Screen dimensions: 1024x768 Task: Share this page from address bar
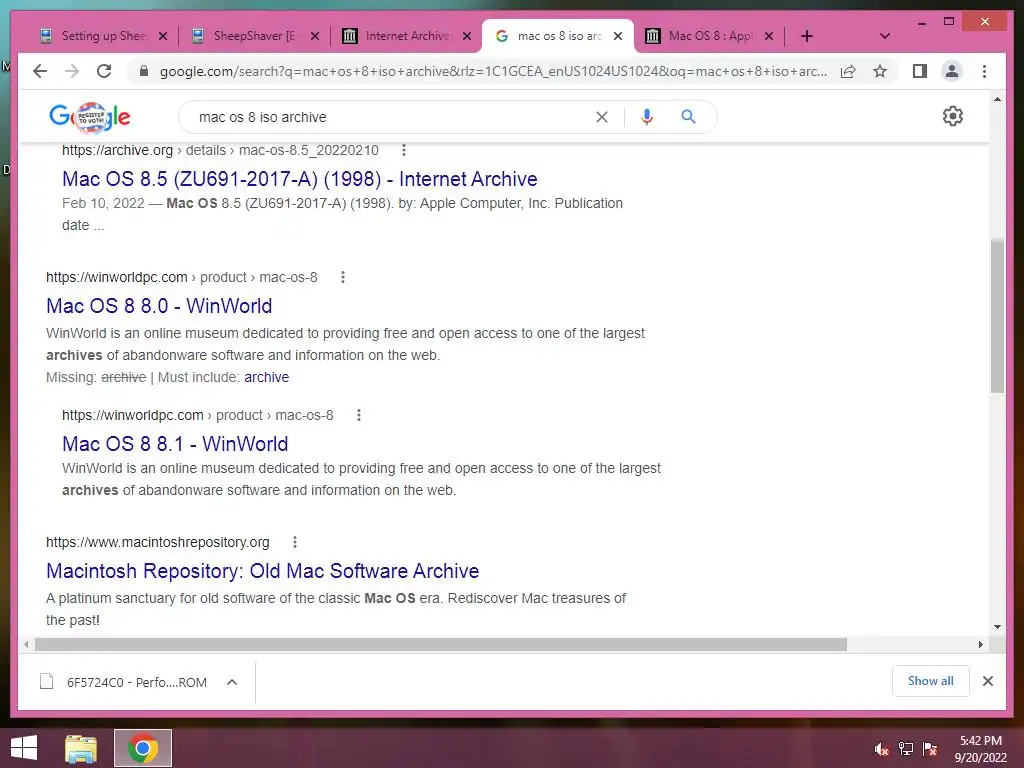[x=848, y=71]
